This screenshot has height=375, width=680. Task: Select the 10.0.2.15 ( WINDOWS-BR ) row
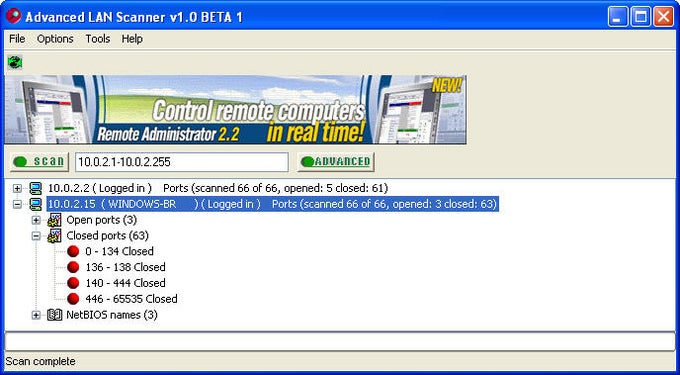(273, 204)
